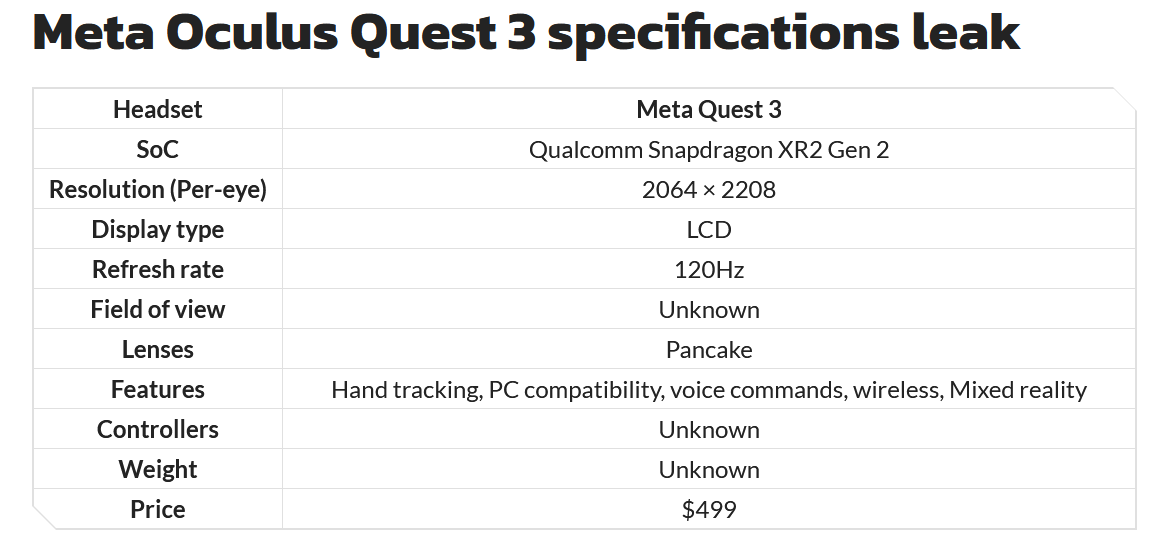Select the SoC row label
1172x553 pixels.
158,149
